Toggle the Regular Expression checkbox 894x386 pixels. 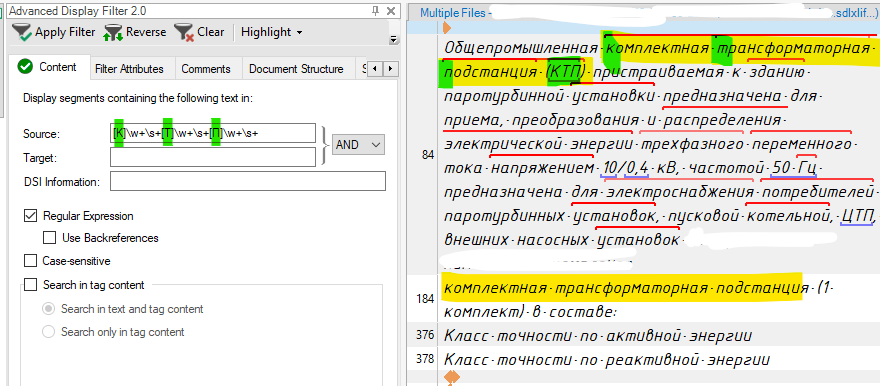pyautogui.click(x=30, y=216)
